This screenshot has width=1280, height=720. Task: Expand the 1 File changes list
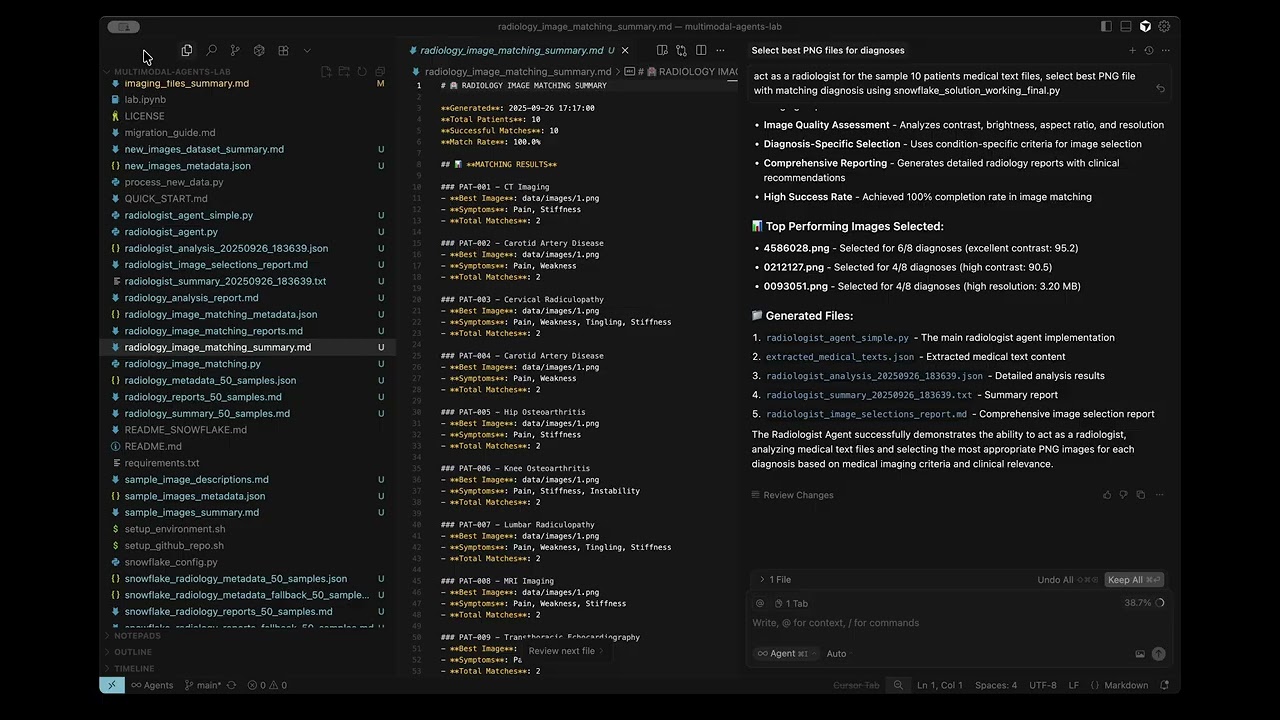(x=775, y=580)
